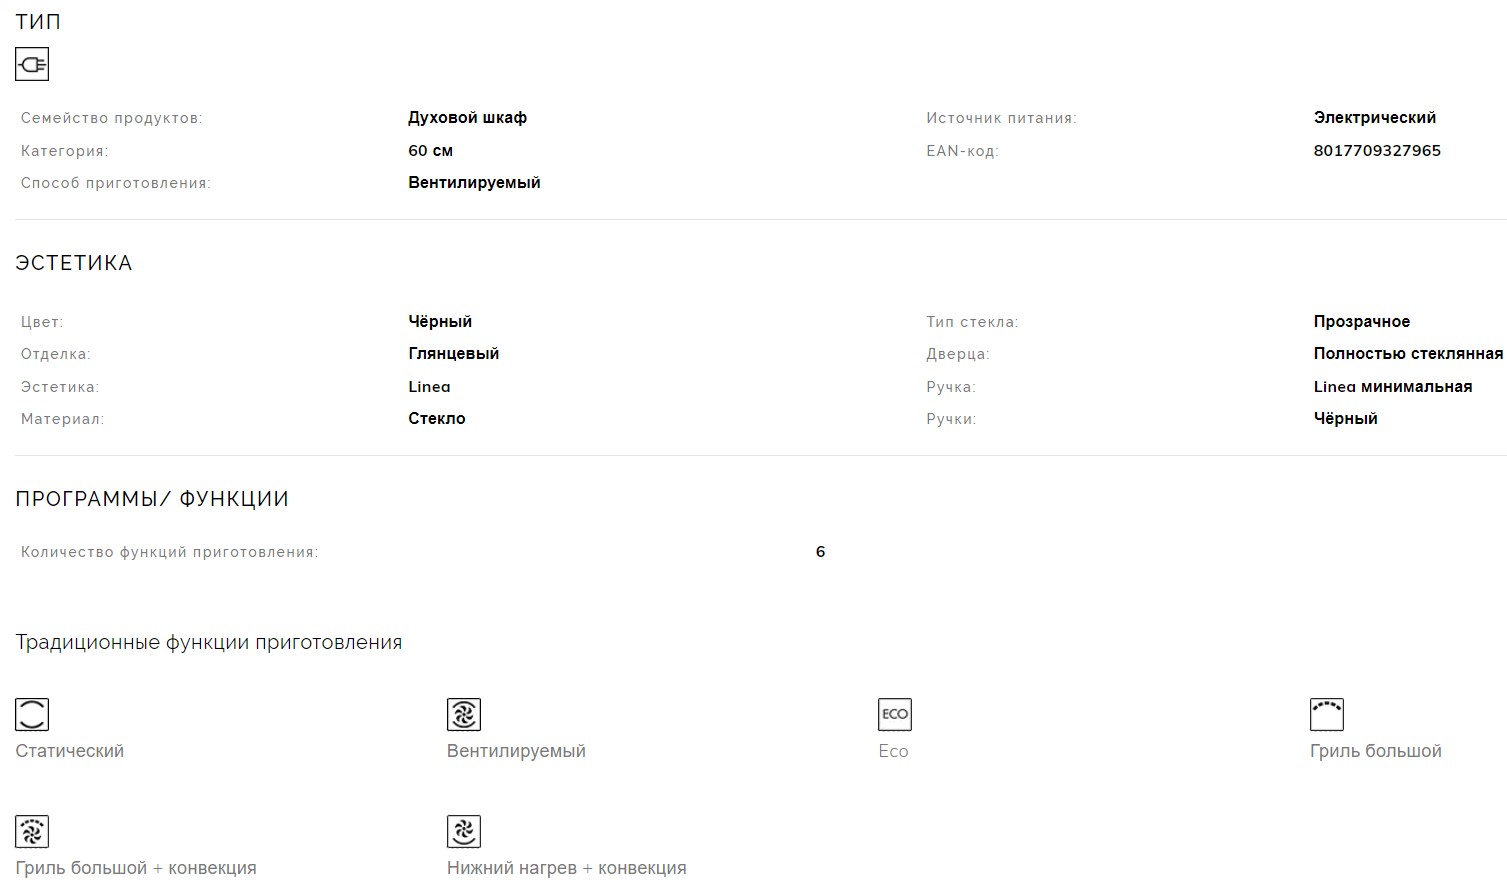Click the cooking functions count value 6
This screenshot has height=888, width=1507.
[x=820, y=552]
